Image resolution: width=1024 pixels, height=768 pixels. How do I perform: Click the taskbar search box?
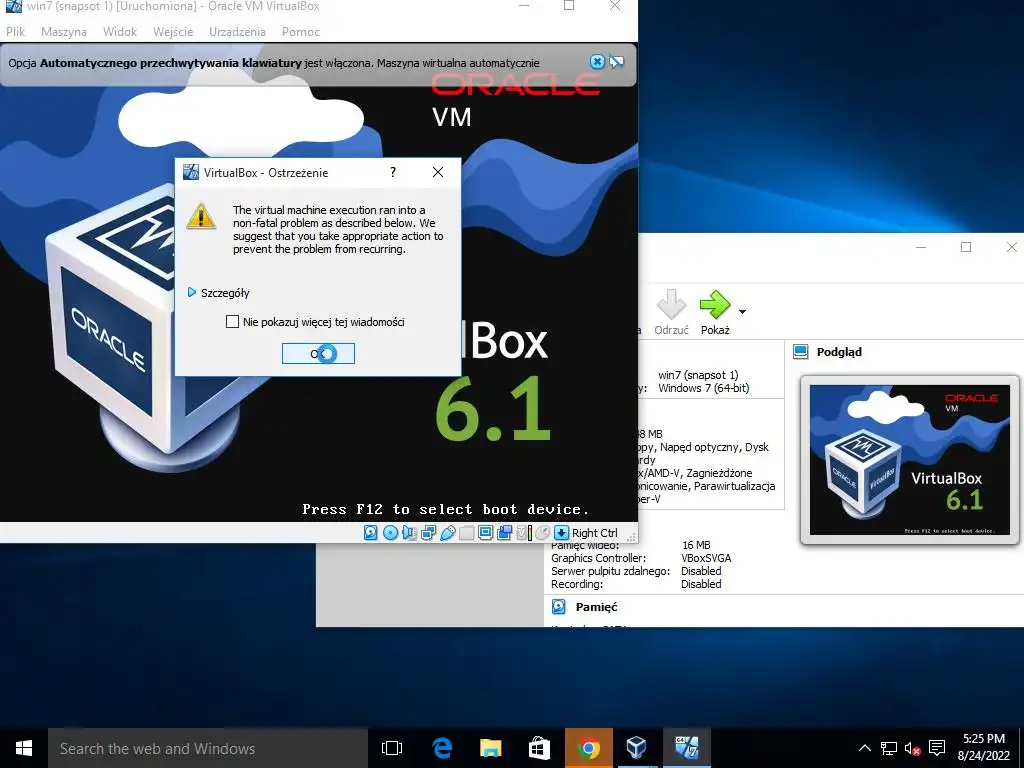pyautogui.click(x=208, y=748)
